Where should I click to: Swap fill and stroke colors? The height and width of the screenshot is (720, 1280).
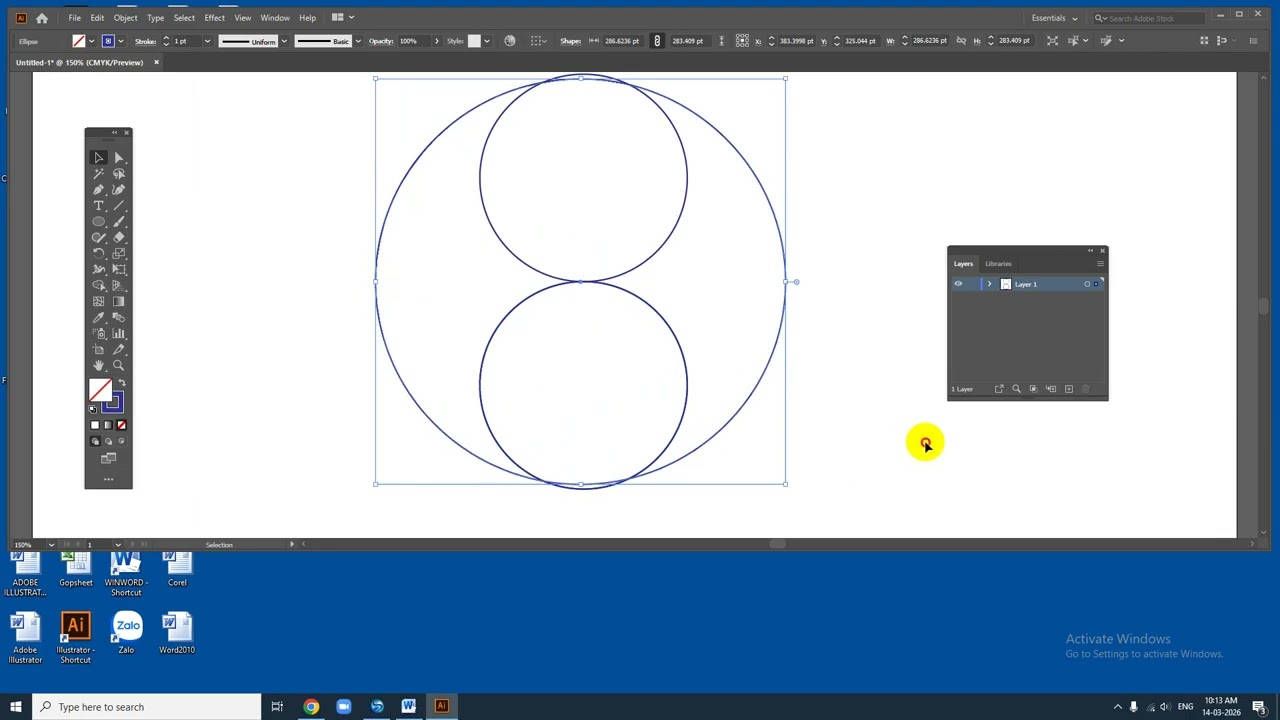click(x=121, y=384)
